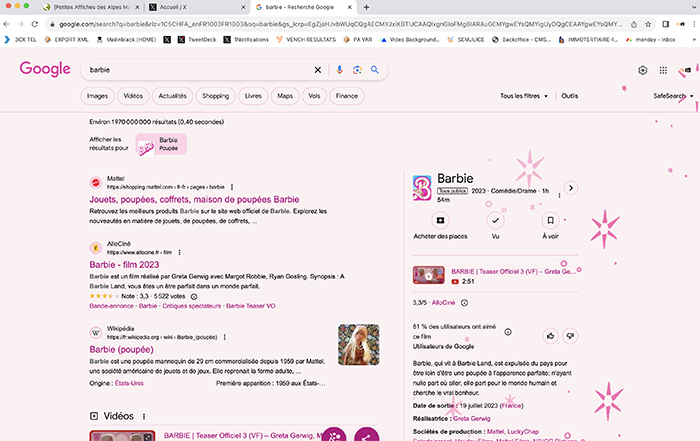Click Greta Gerwig réalisatrice link
Viewport: 700px width, 441px height.
pyautogui.click(x=471, y=419)
